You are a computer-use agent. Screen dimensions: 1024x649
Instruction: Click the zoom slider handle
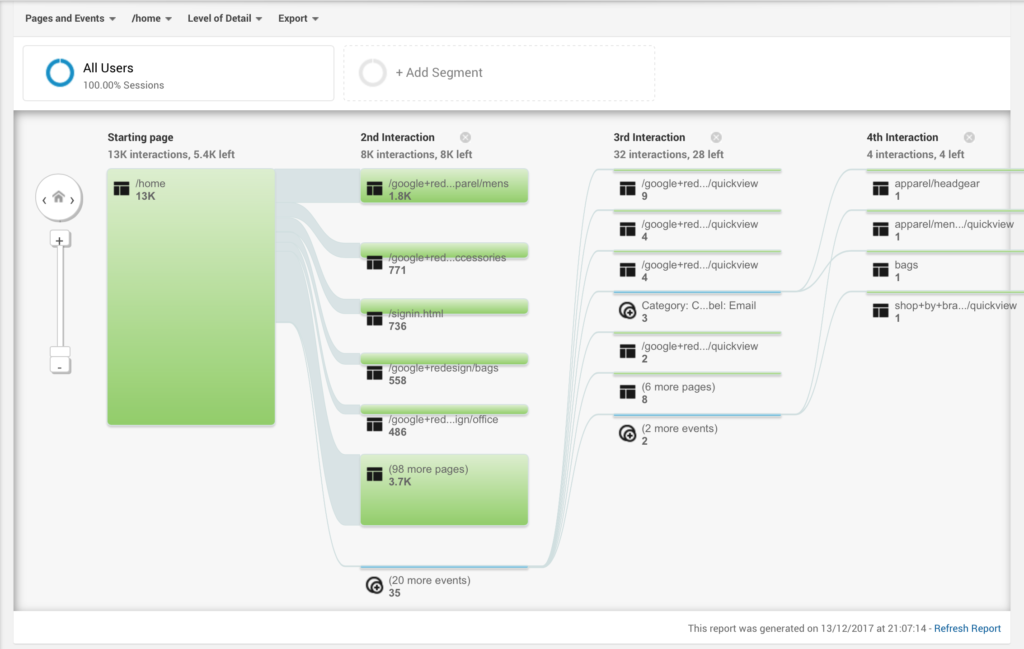[x=59, y=352]
